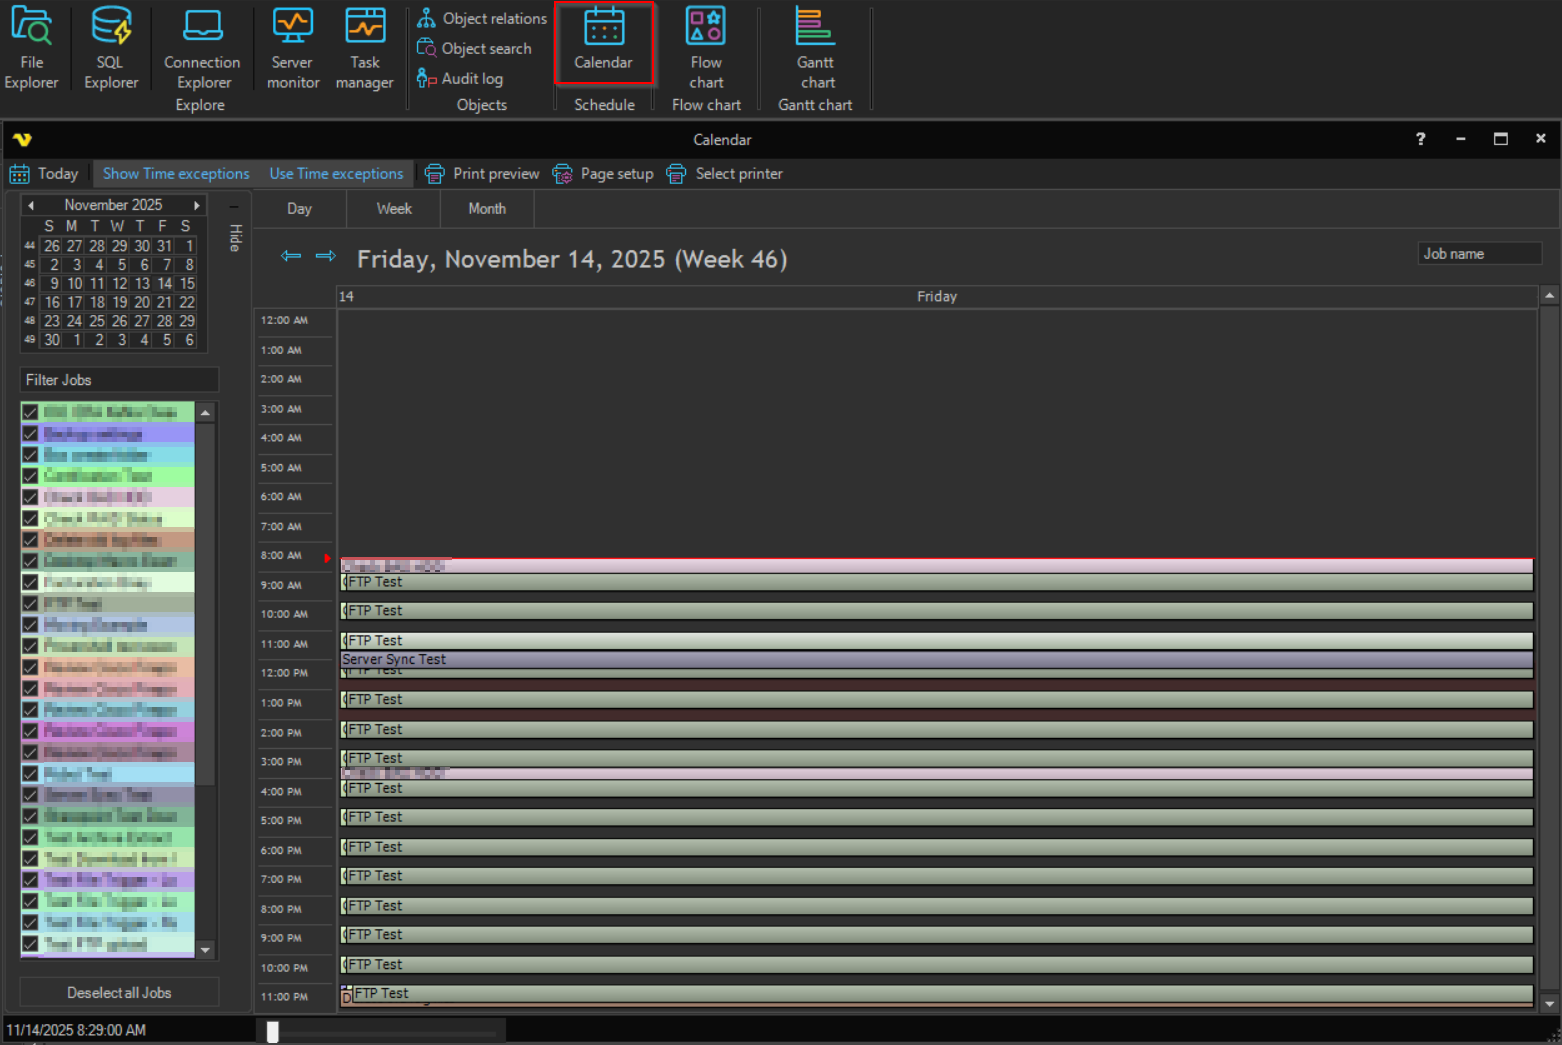Launch SQL Explorer from the ribbon
1562x1045 pixels.
click(111, 48)
